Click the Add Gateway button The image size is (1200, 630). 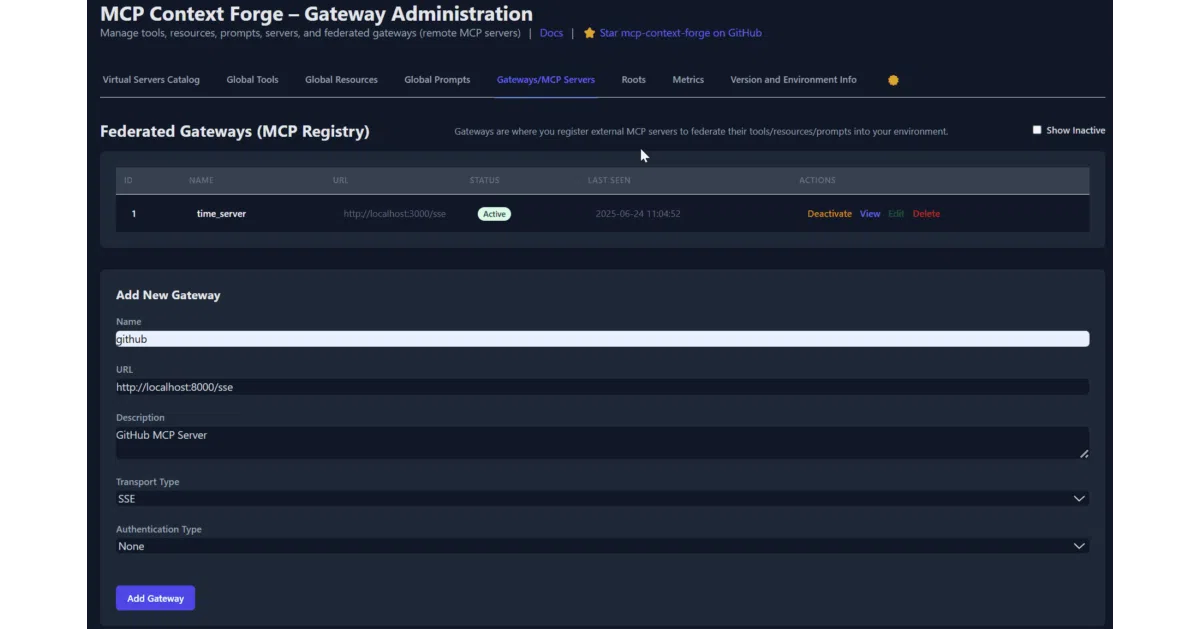click(x=155, y=598)
